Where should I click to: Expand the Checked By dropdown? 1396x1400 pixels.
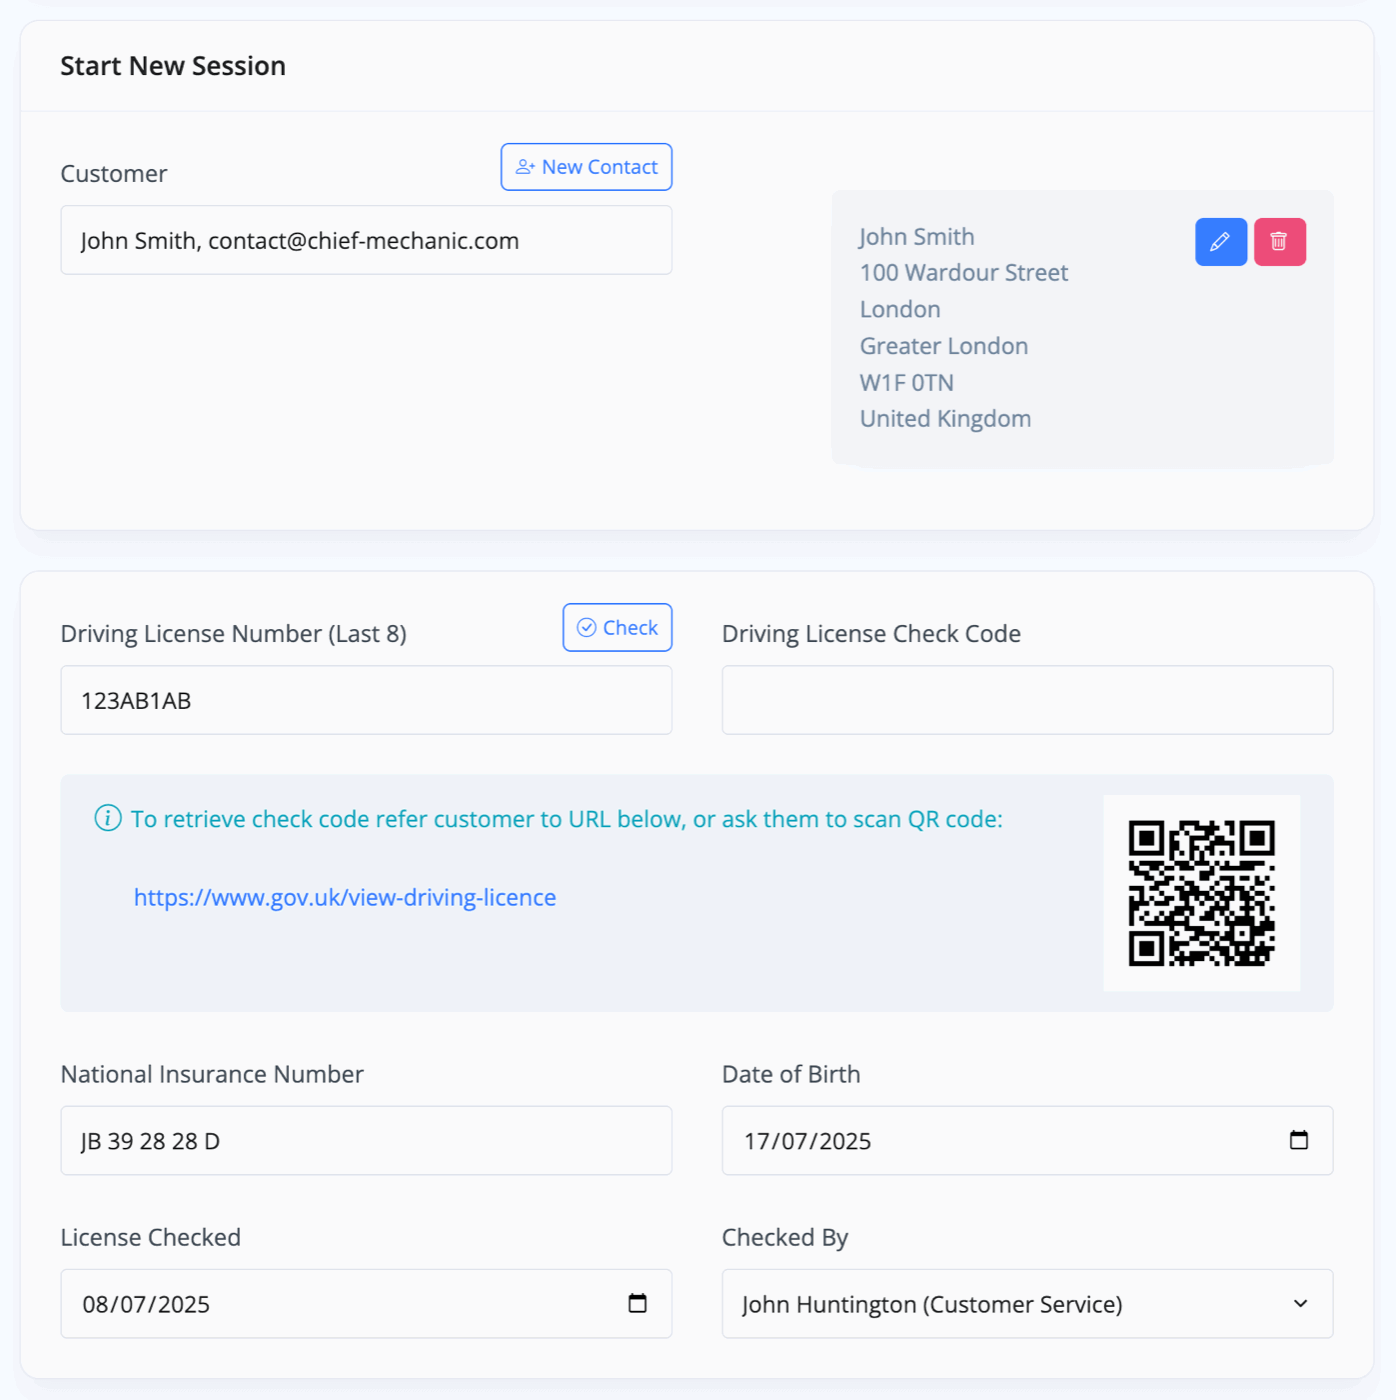pos(1027,1303)
